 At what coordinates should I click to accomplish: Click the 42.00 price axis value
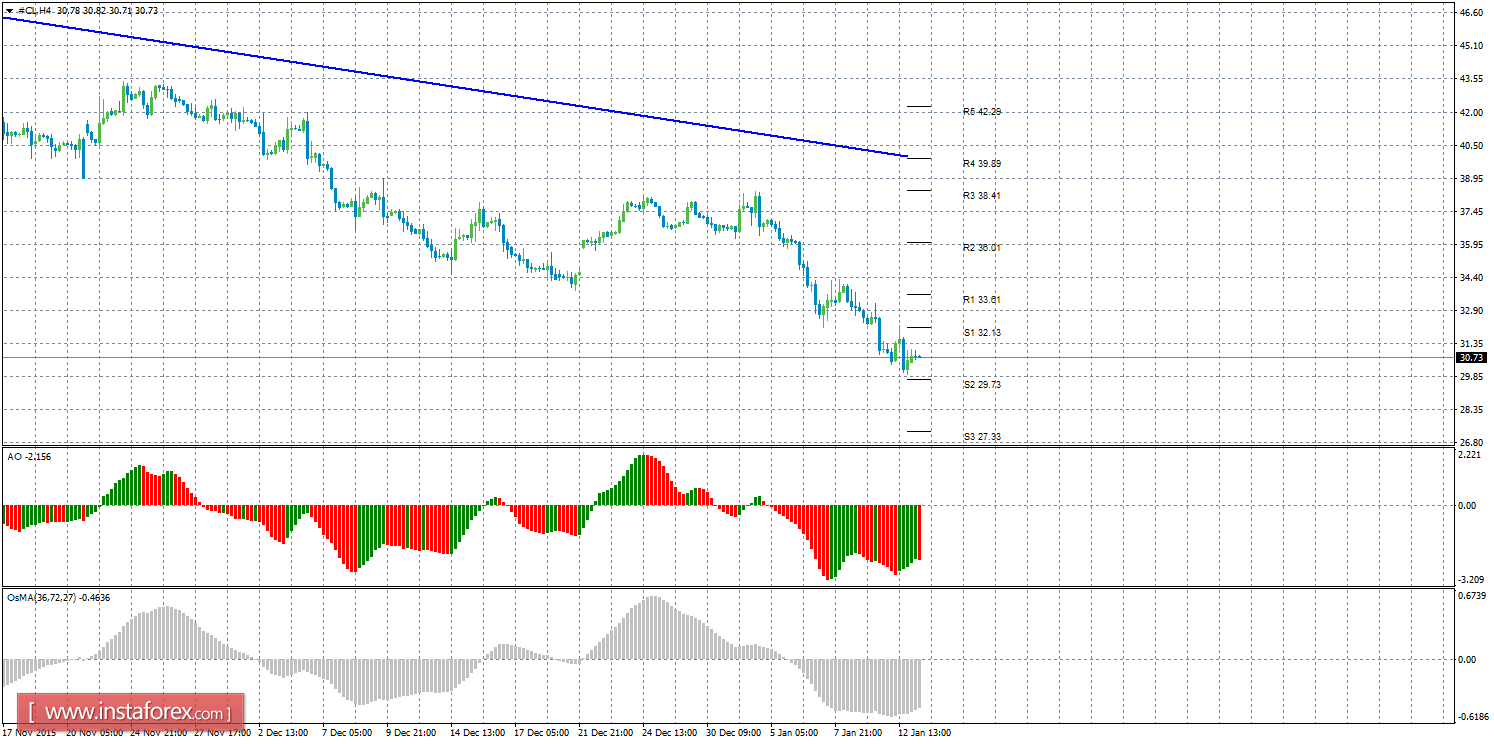1471,112
